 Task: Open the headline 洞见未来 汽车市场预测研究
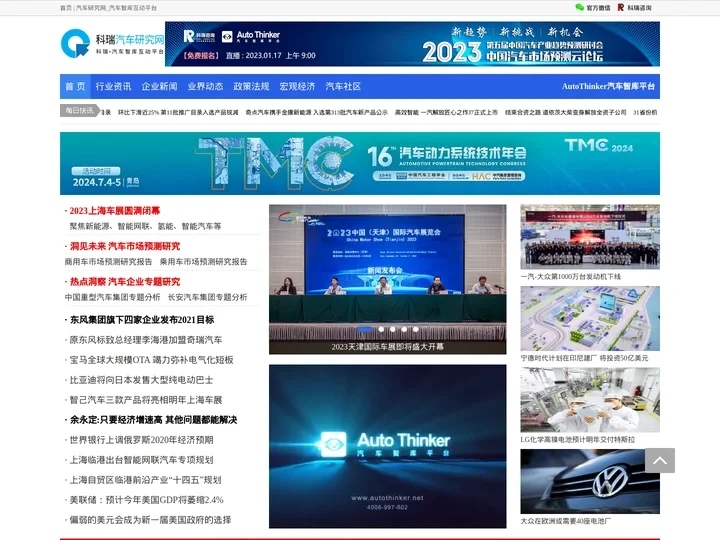pos(124,246)
